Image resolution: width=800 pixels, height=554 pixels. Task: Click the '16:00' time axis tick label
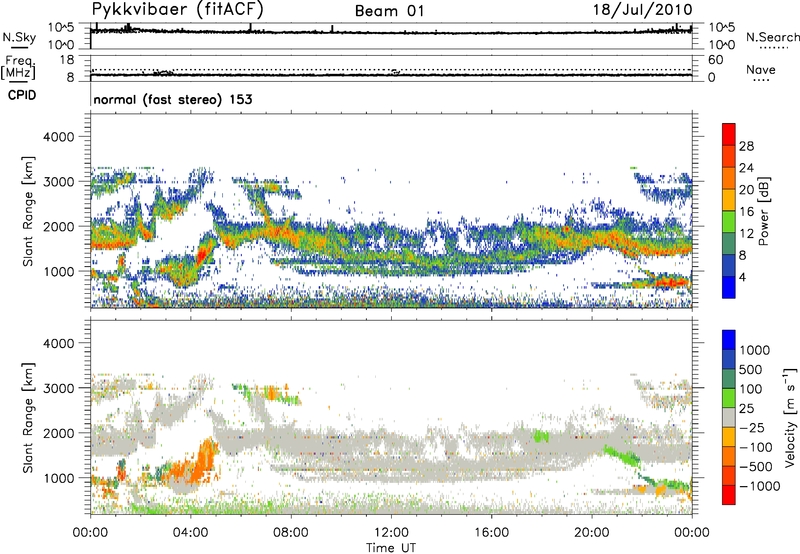tap(491, 533)
